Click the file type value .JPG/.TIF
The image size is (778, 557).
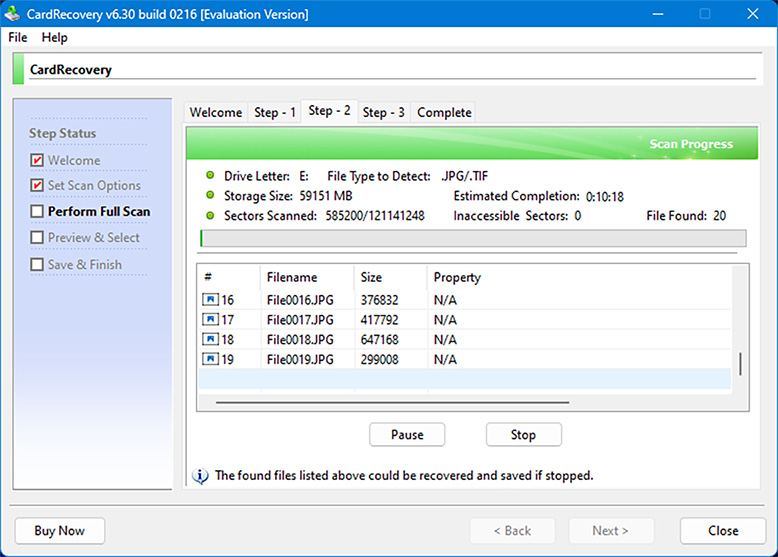464,176
